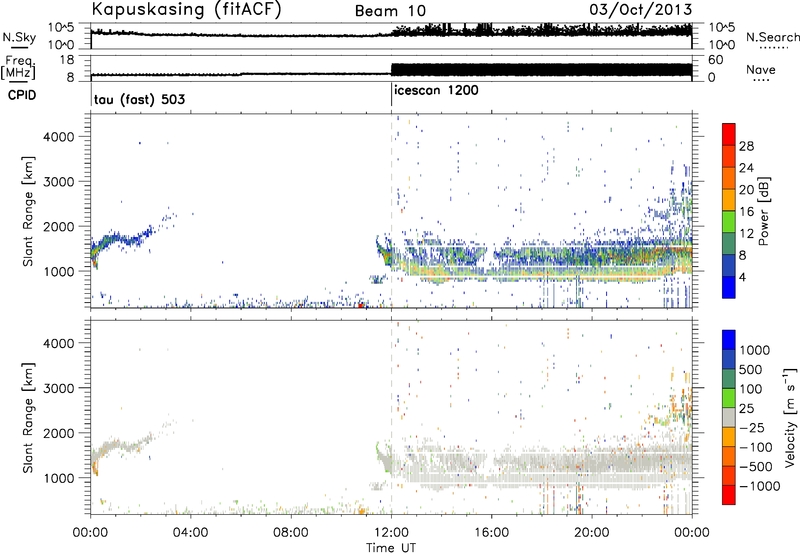Click the date '03/Oct/2013'

point(641,10)
